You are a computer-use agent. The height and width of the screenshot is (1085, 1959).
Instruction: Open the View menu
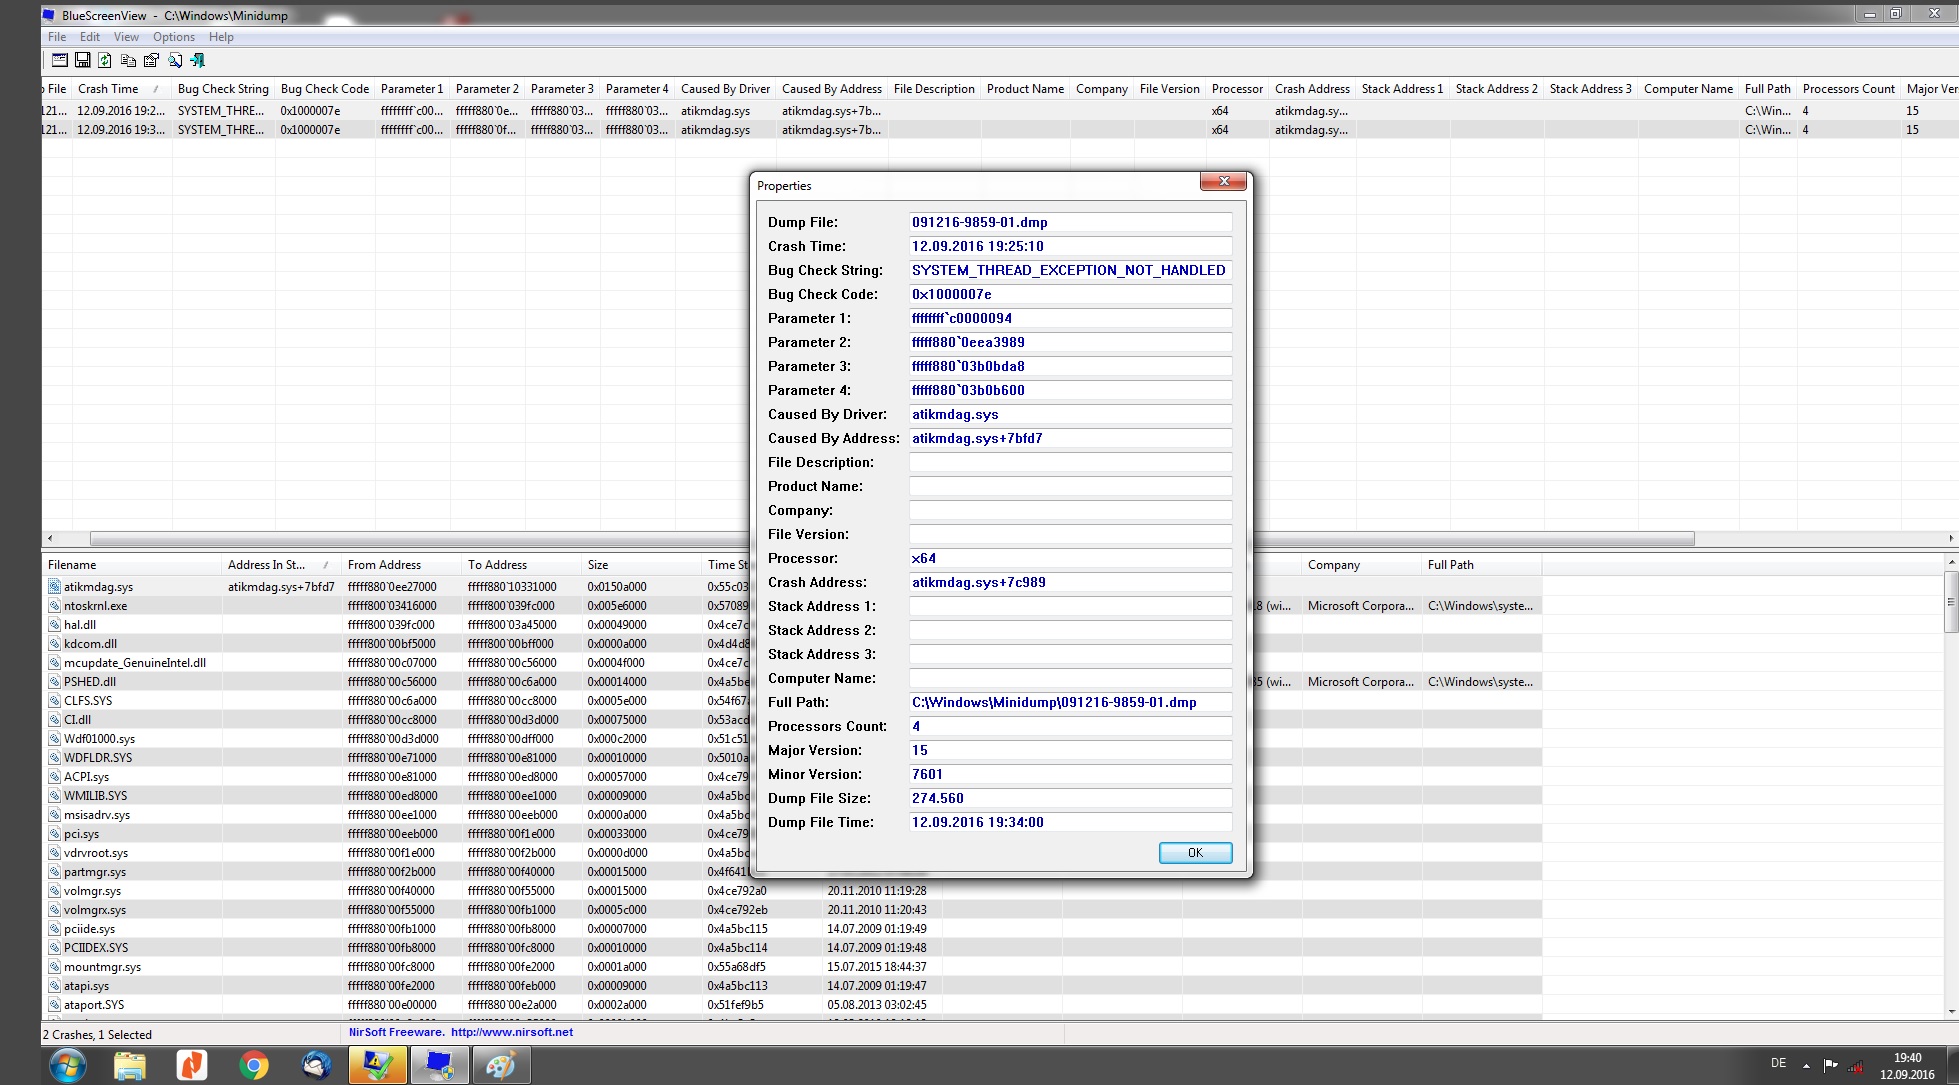(x=126, y=37)
